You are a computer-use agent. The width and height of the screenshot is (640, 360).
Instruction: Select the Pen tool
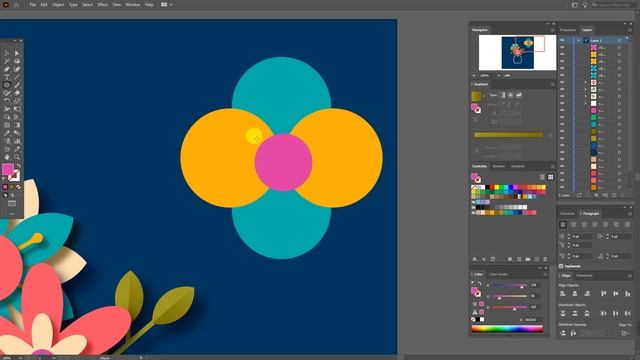click(x=7, y=69)
